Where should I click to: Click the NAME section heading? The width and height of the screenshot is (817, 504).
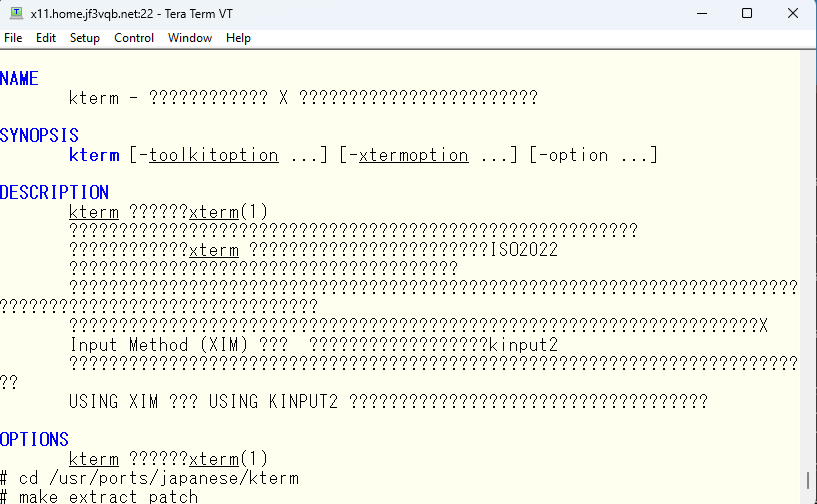pyautogui.click(x=19, y=79)
